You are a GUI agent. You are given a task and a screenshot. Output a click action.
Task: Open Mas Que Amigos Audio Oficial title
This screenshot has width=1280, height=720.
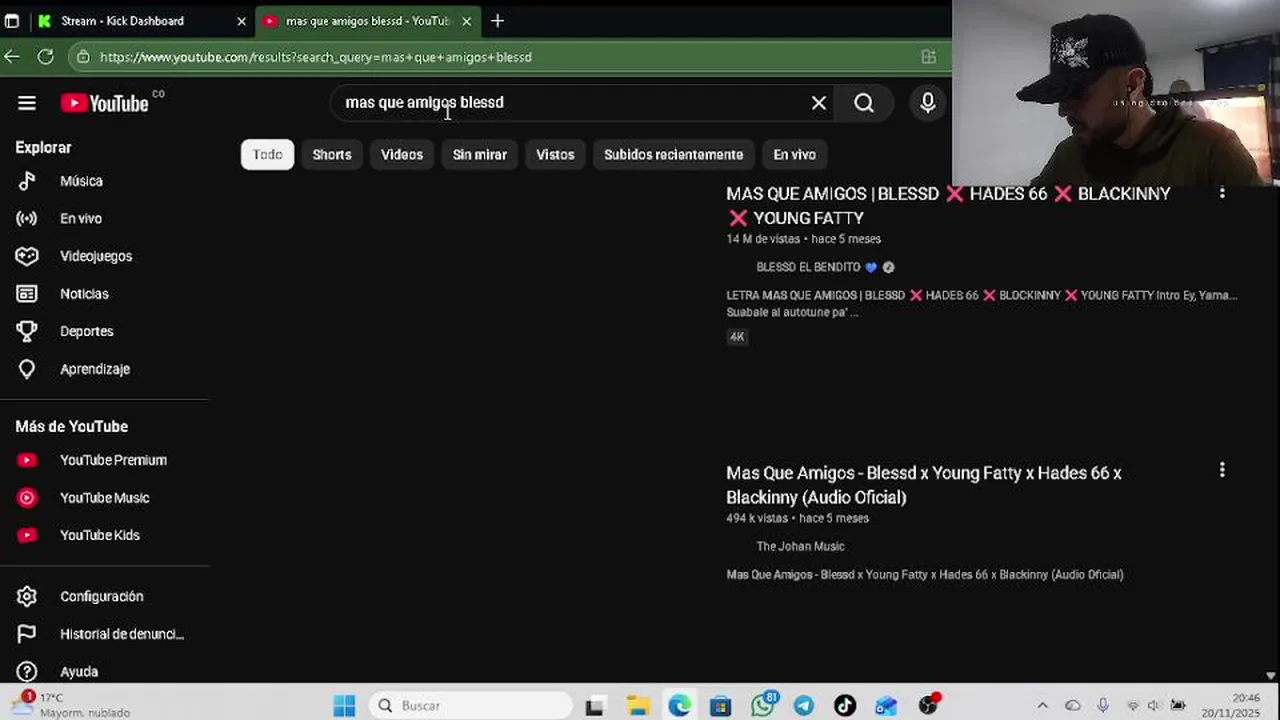pyautogui.click(x=924, y=485)
